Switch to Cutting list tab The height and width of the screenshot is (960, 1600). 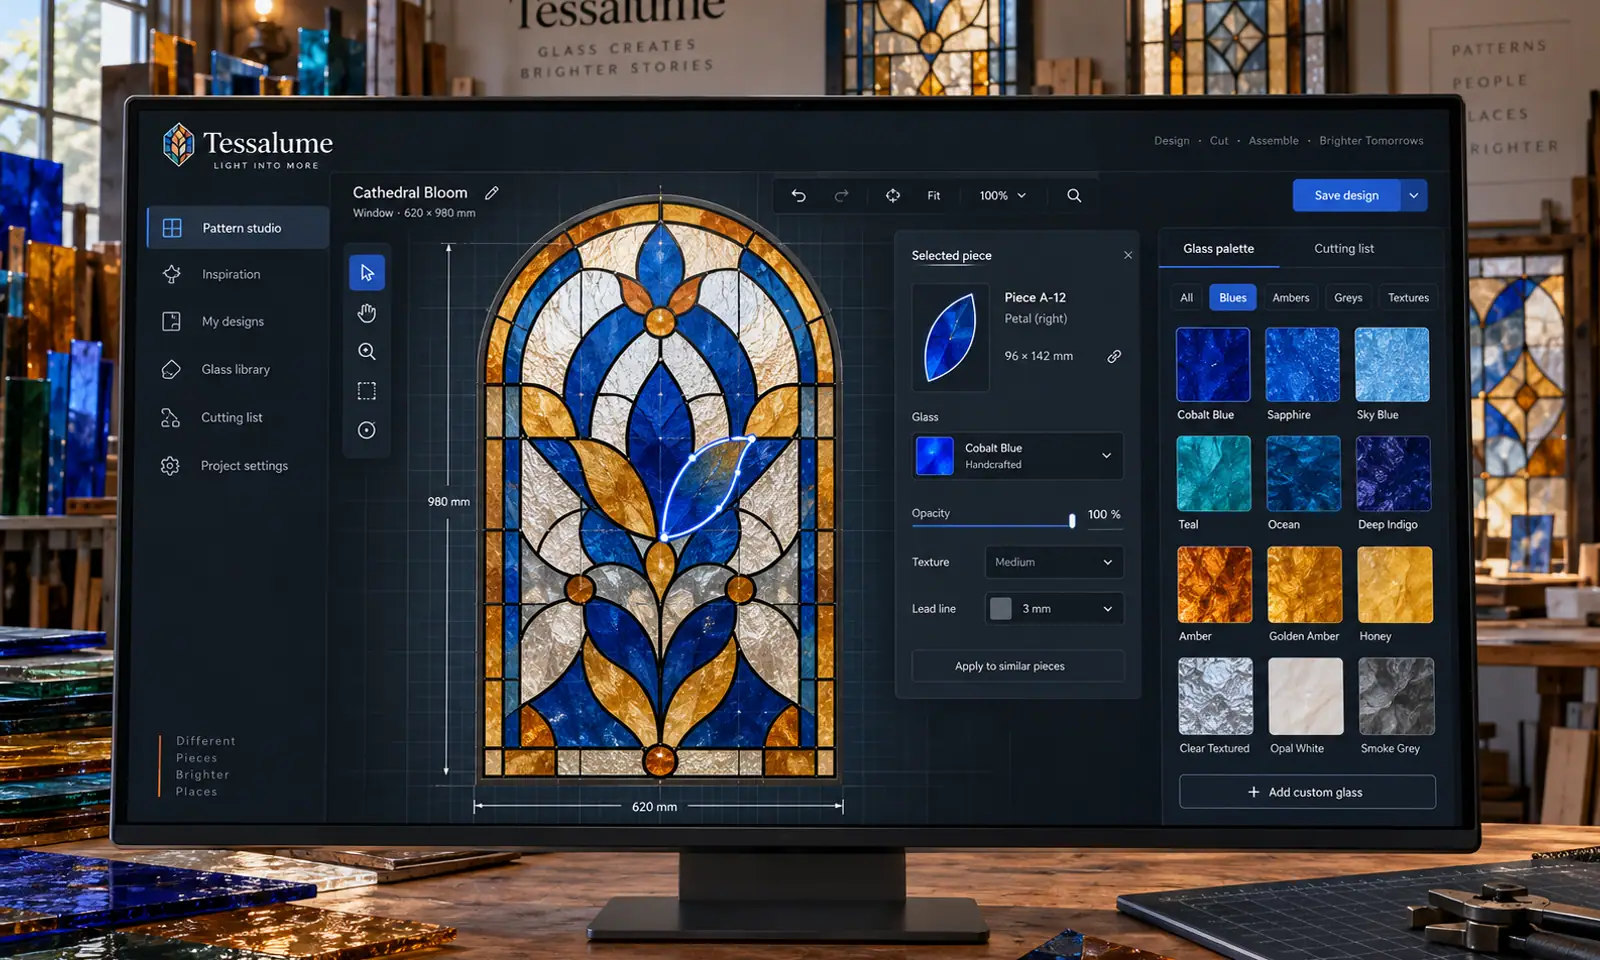[1344, 249]
